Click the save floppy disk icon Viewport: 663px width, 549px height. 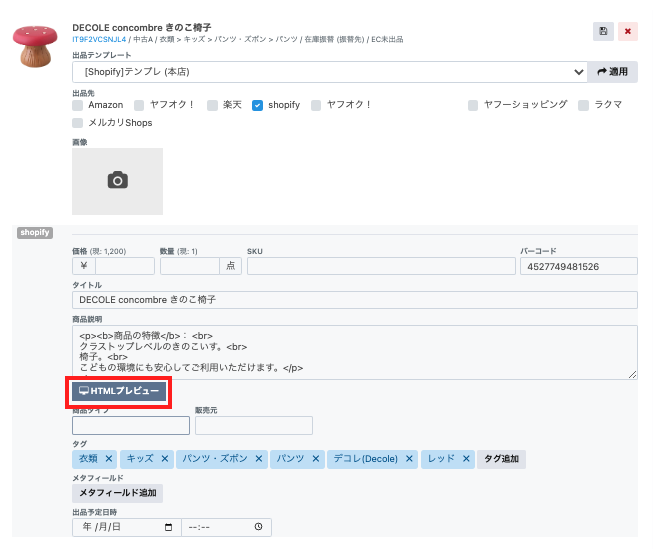[603, 31]
